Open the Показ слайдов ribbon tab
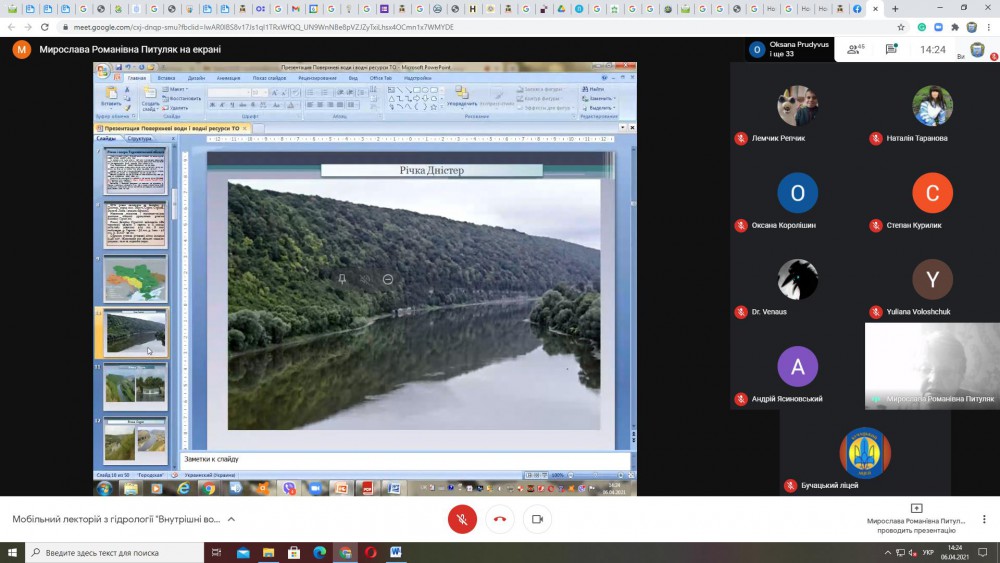The height and width of the screenshot is (563, 1000). point(269,78)
